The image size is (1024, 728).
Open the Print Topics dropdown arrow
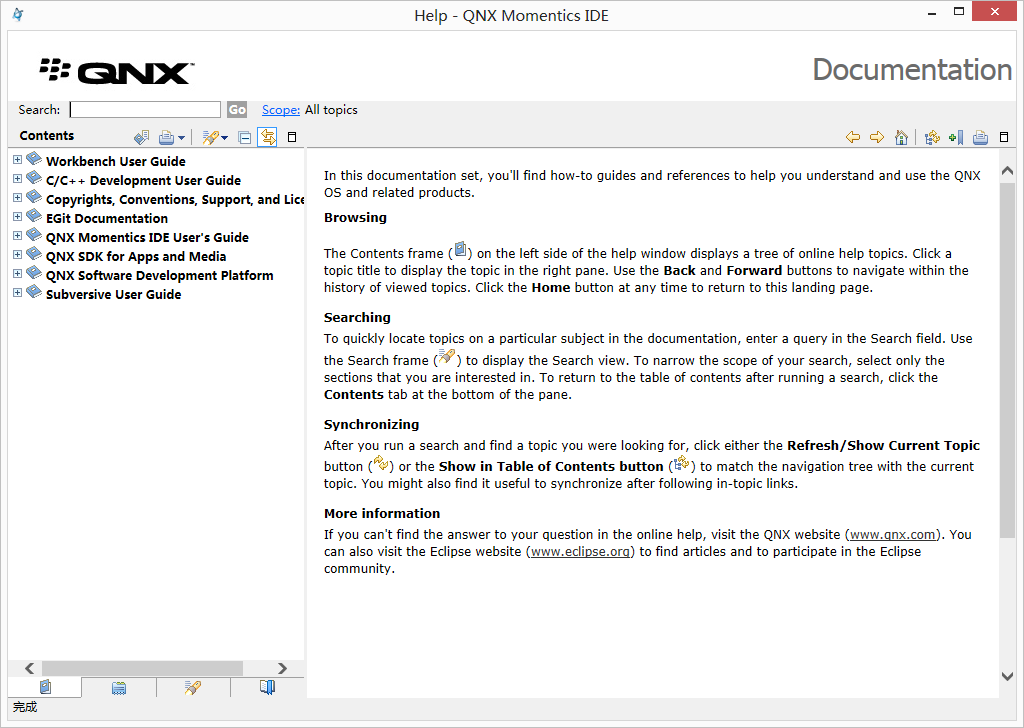[181, 138]
